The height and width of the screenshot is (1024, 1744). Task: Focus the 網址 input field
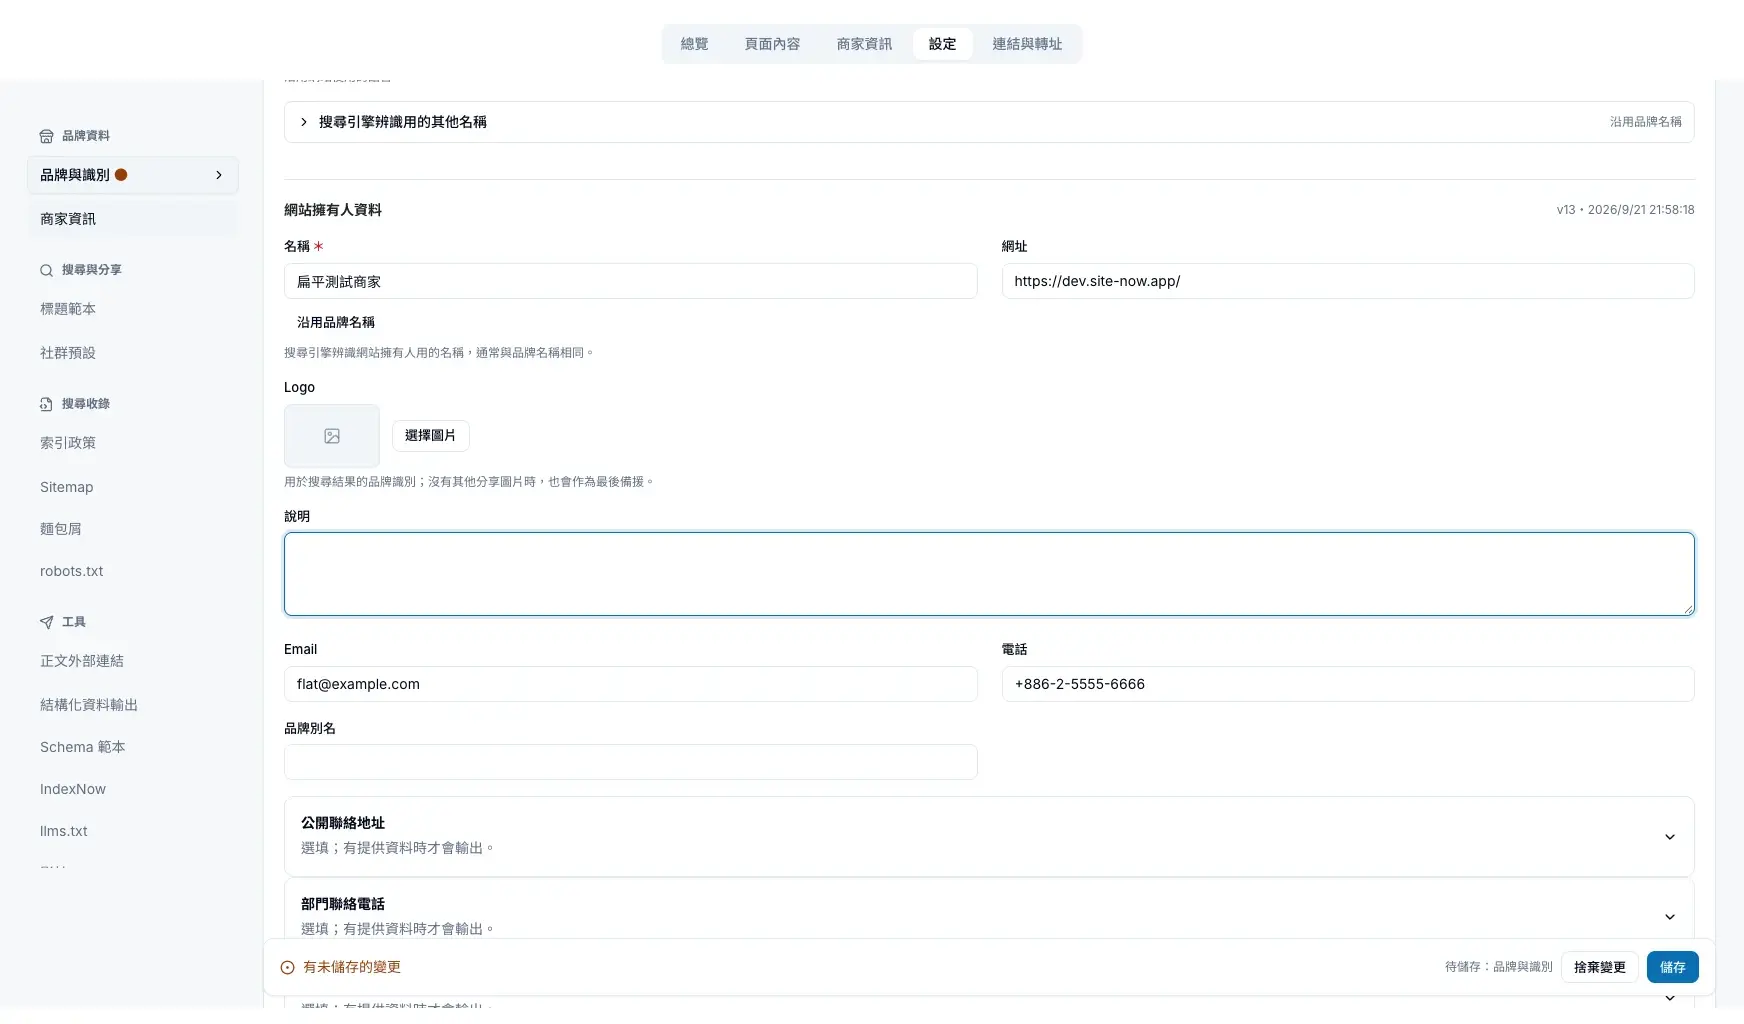pyautogui.click(x=1348, y=281)
